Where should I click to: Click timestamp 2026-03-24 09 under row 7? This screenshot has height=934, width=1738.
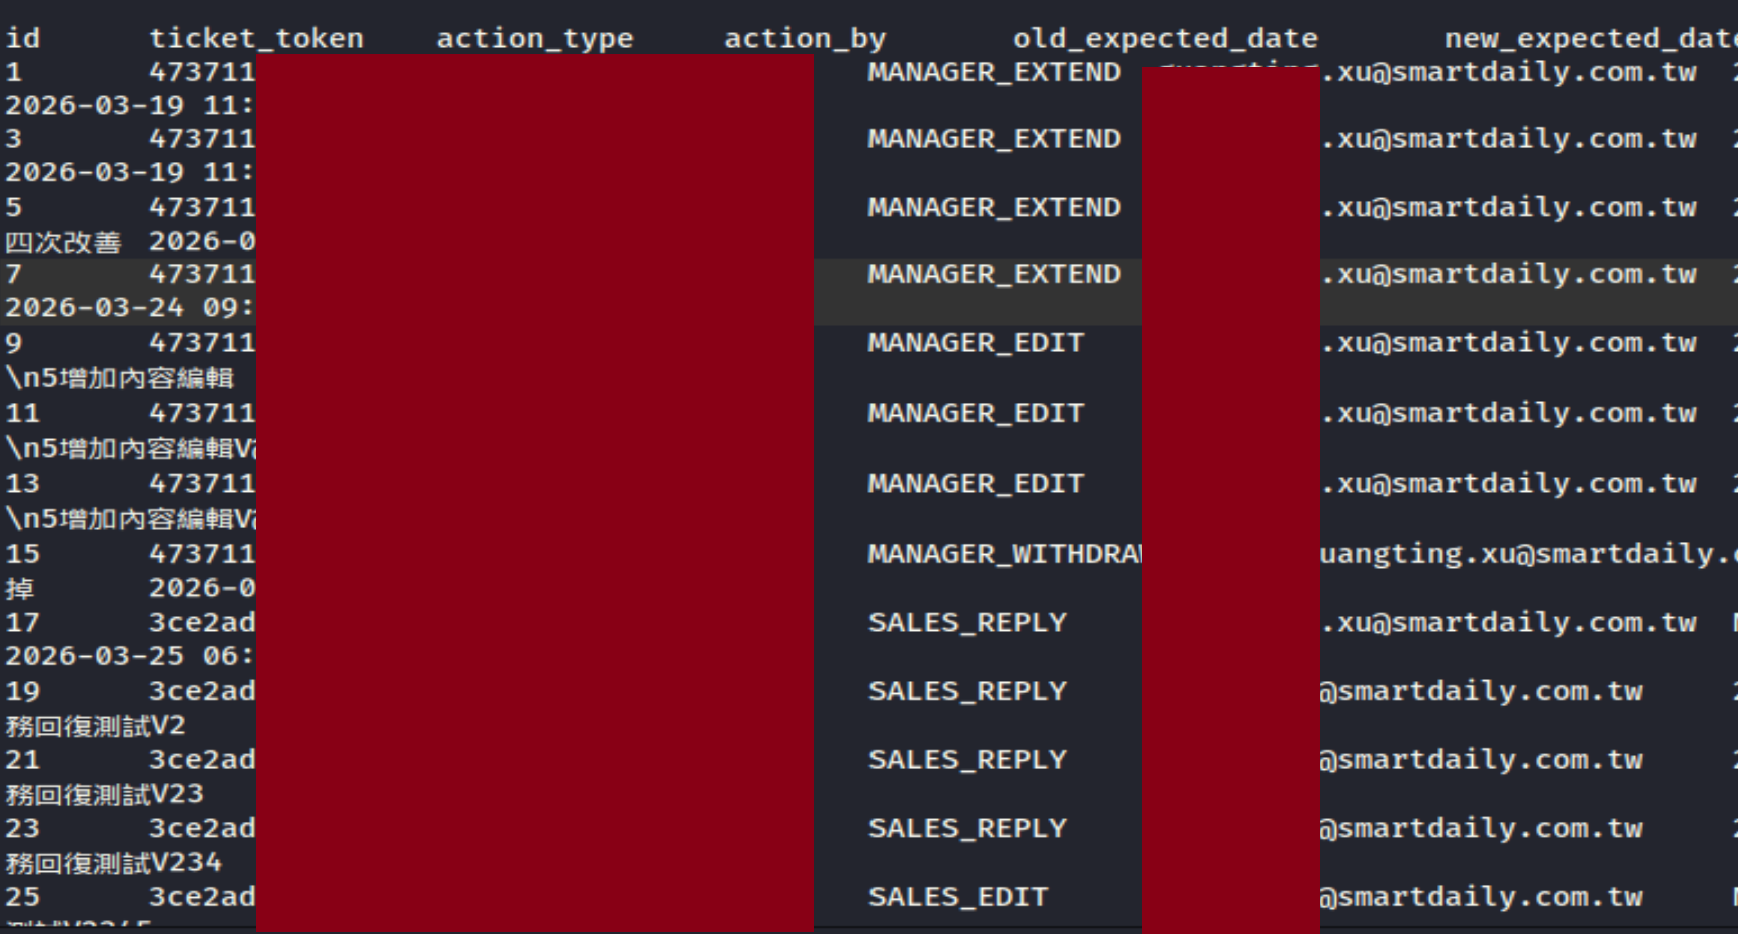coord(129,308)
